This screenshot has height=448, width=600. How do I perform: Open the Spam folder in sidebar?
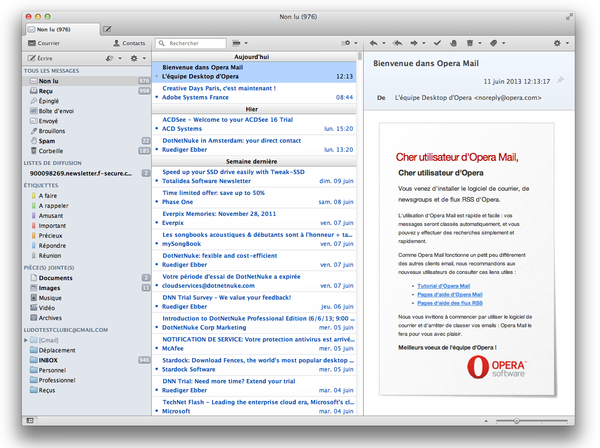(x=86, y=141)
